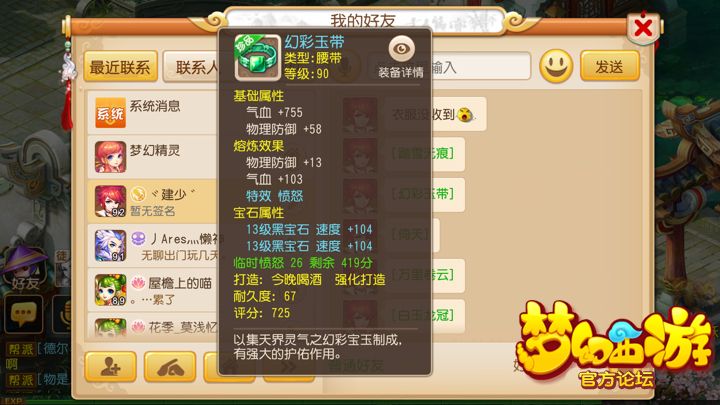This screenshot has height=405, width=720.
Task: Click the add friend icon button
Action: [x=111, y=366]
